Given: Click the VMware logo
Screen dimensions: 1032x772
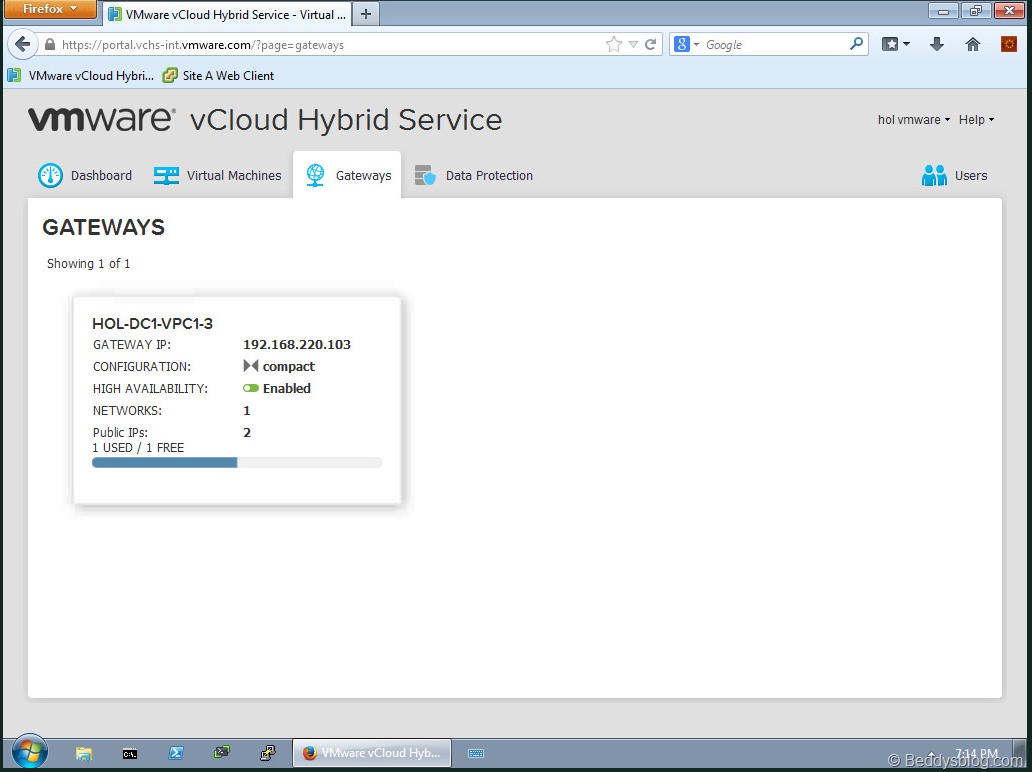Looking at the screenshot, I should 101,119.
